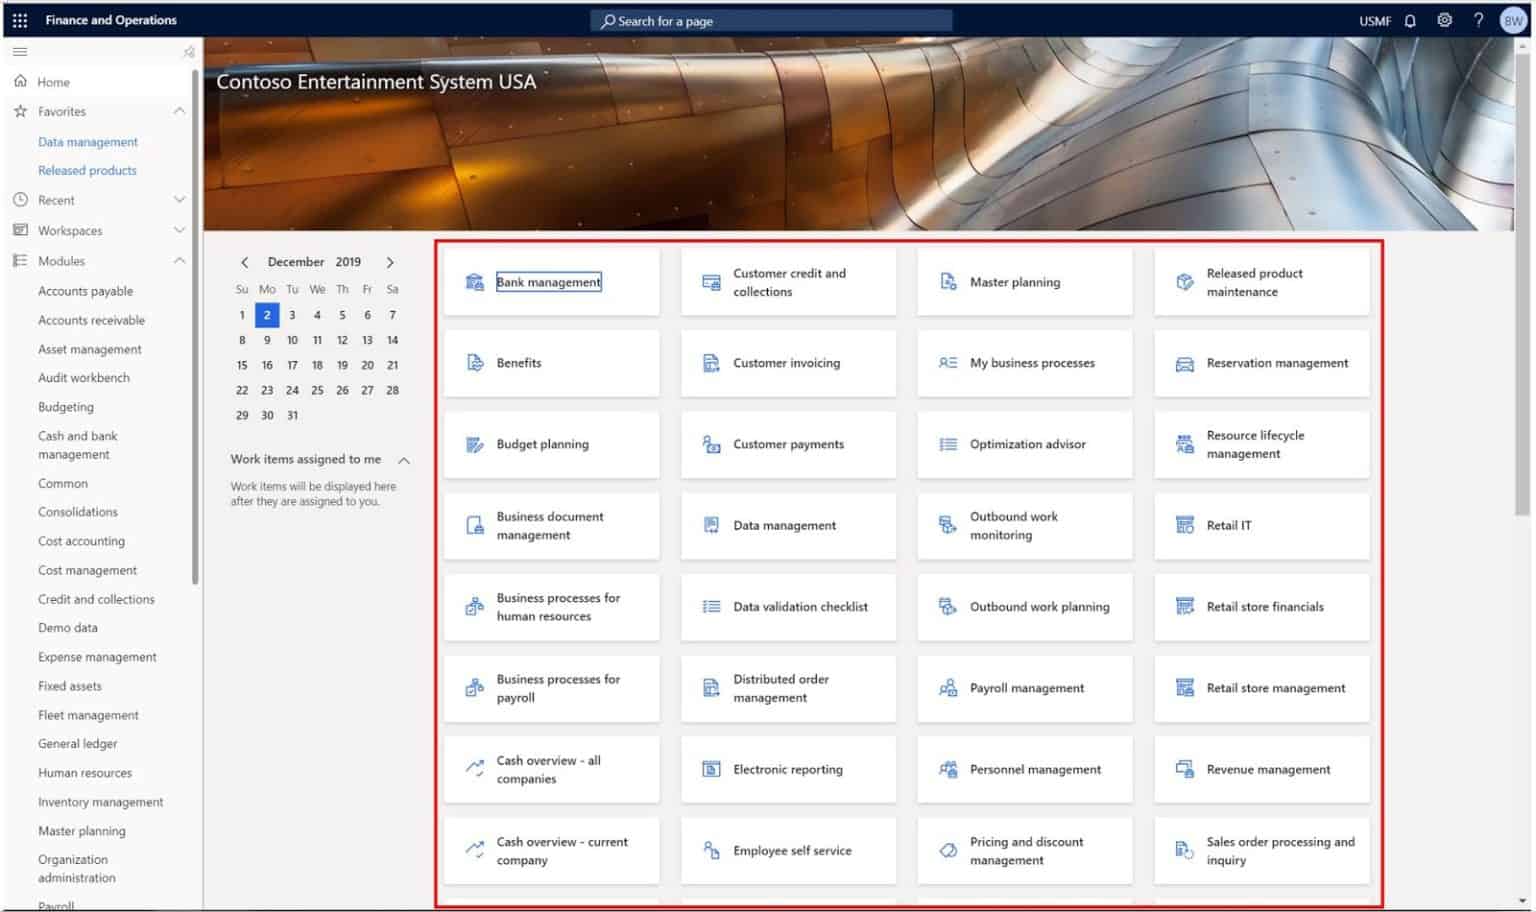Click the user avatar in top right

coord(1512,20)
